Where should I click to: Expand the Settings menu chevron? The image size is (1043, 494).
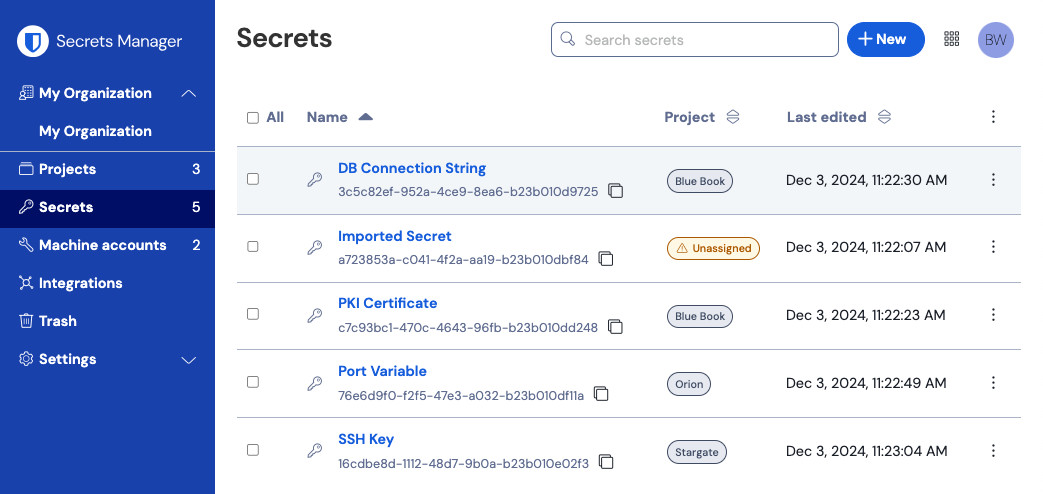point(188,360)
